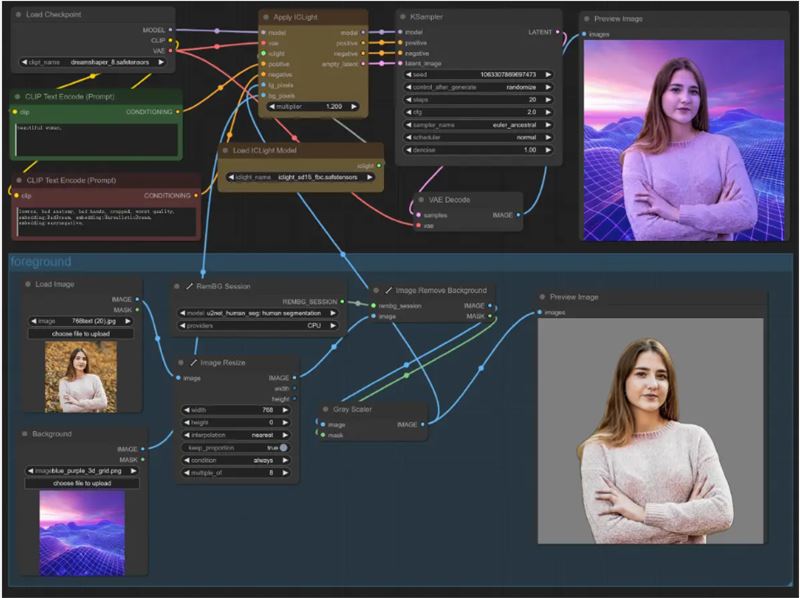Click the VAE output port on Load Checkpoint

coord(170,51)
